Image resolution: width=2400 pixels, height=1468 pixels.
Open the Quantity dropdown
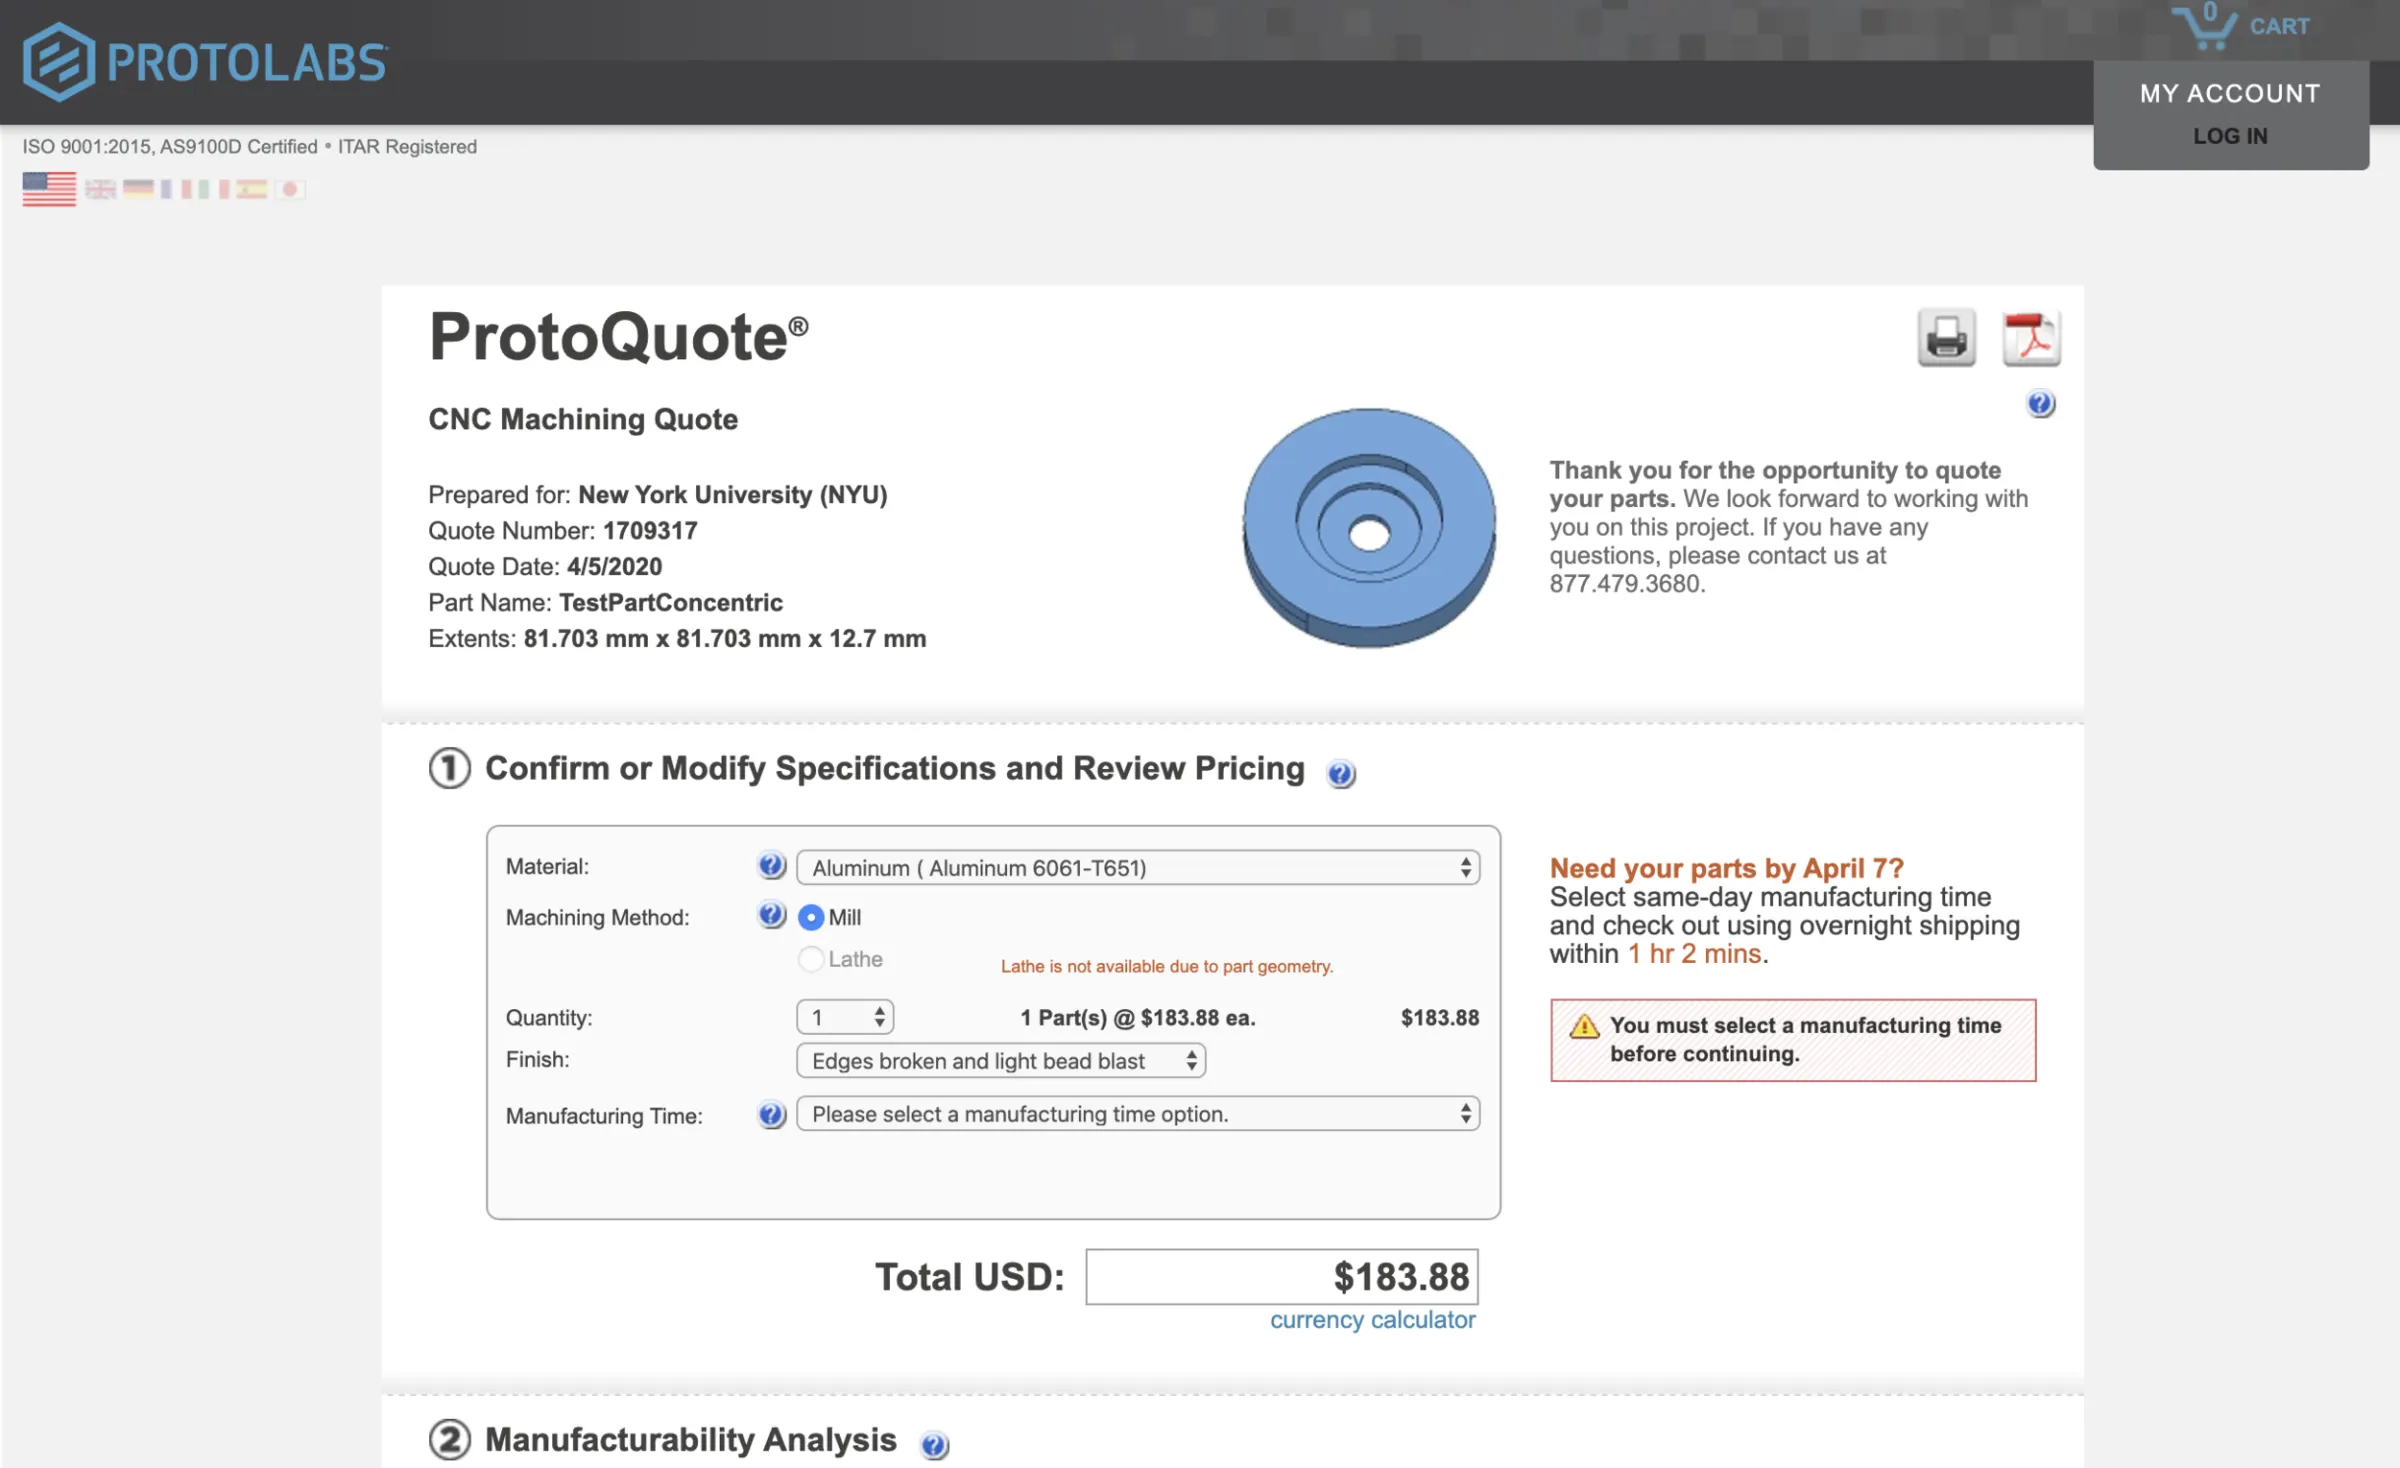845,1017
